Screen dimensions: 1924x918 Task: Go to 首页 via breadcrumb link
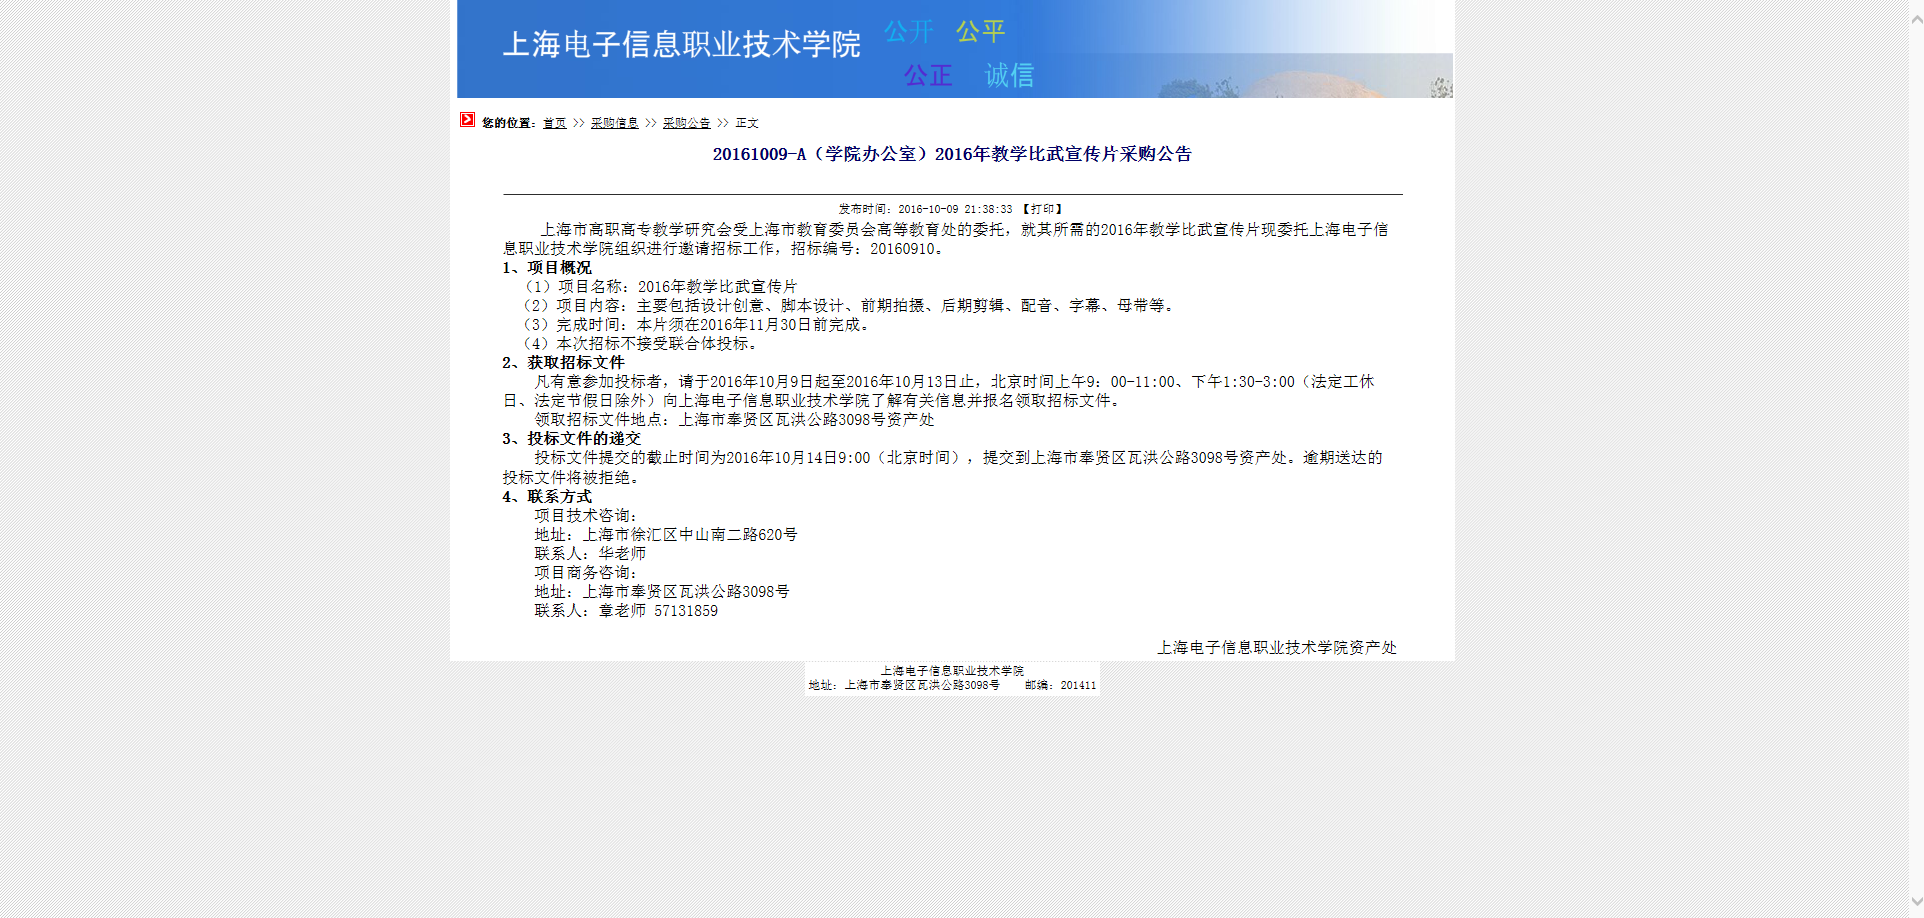(x=554, y=123)
